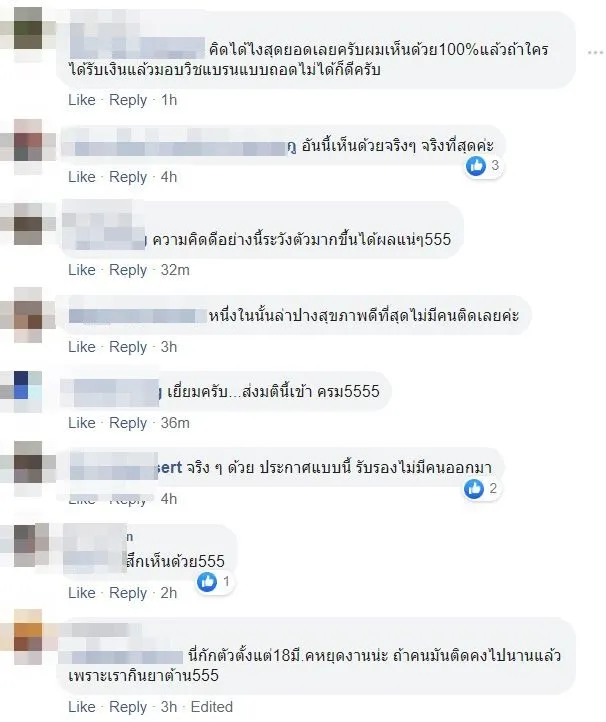Screen dimensions: 606x722
Task: Click the like reaction icon showing 2
Action: (x=474, y=489)
